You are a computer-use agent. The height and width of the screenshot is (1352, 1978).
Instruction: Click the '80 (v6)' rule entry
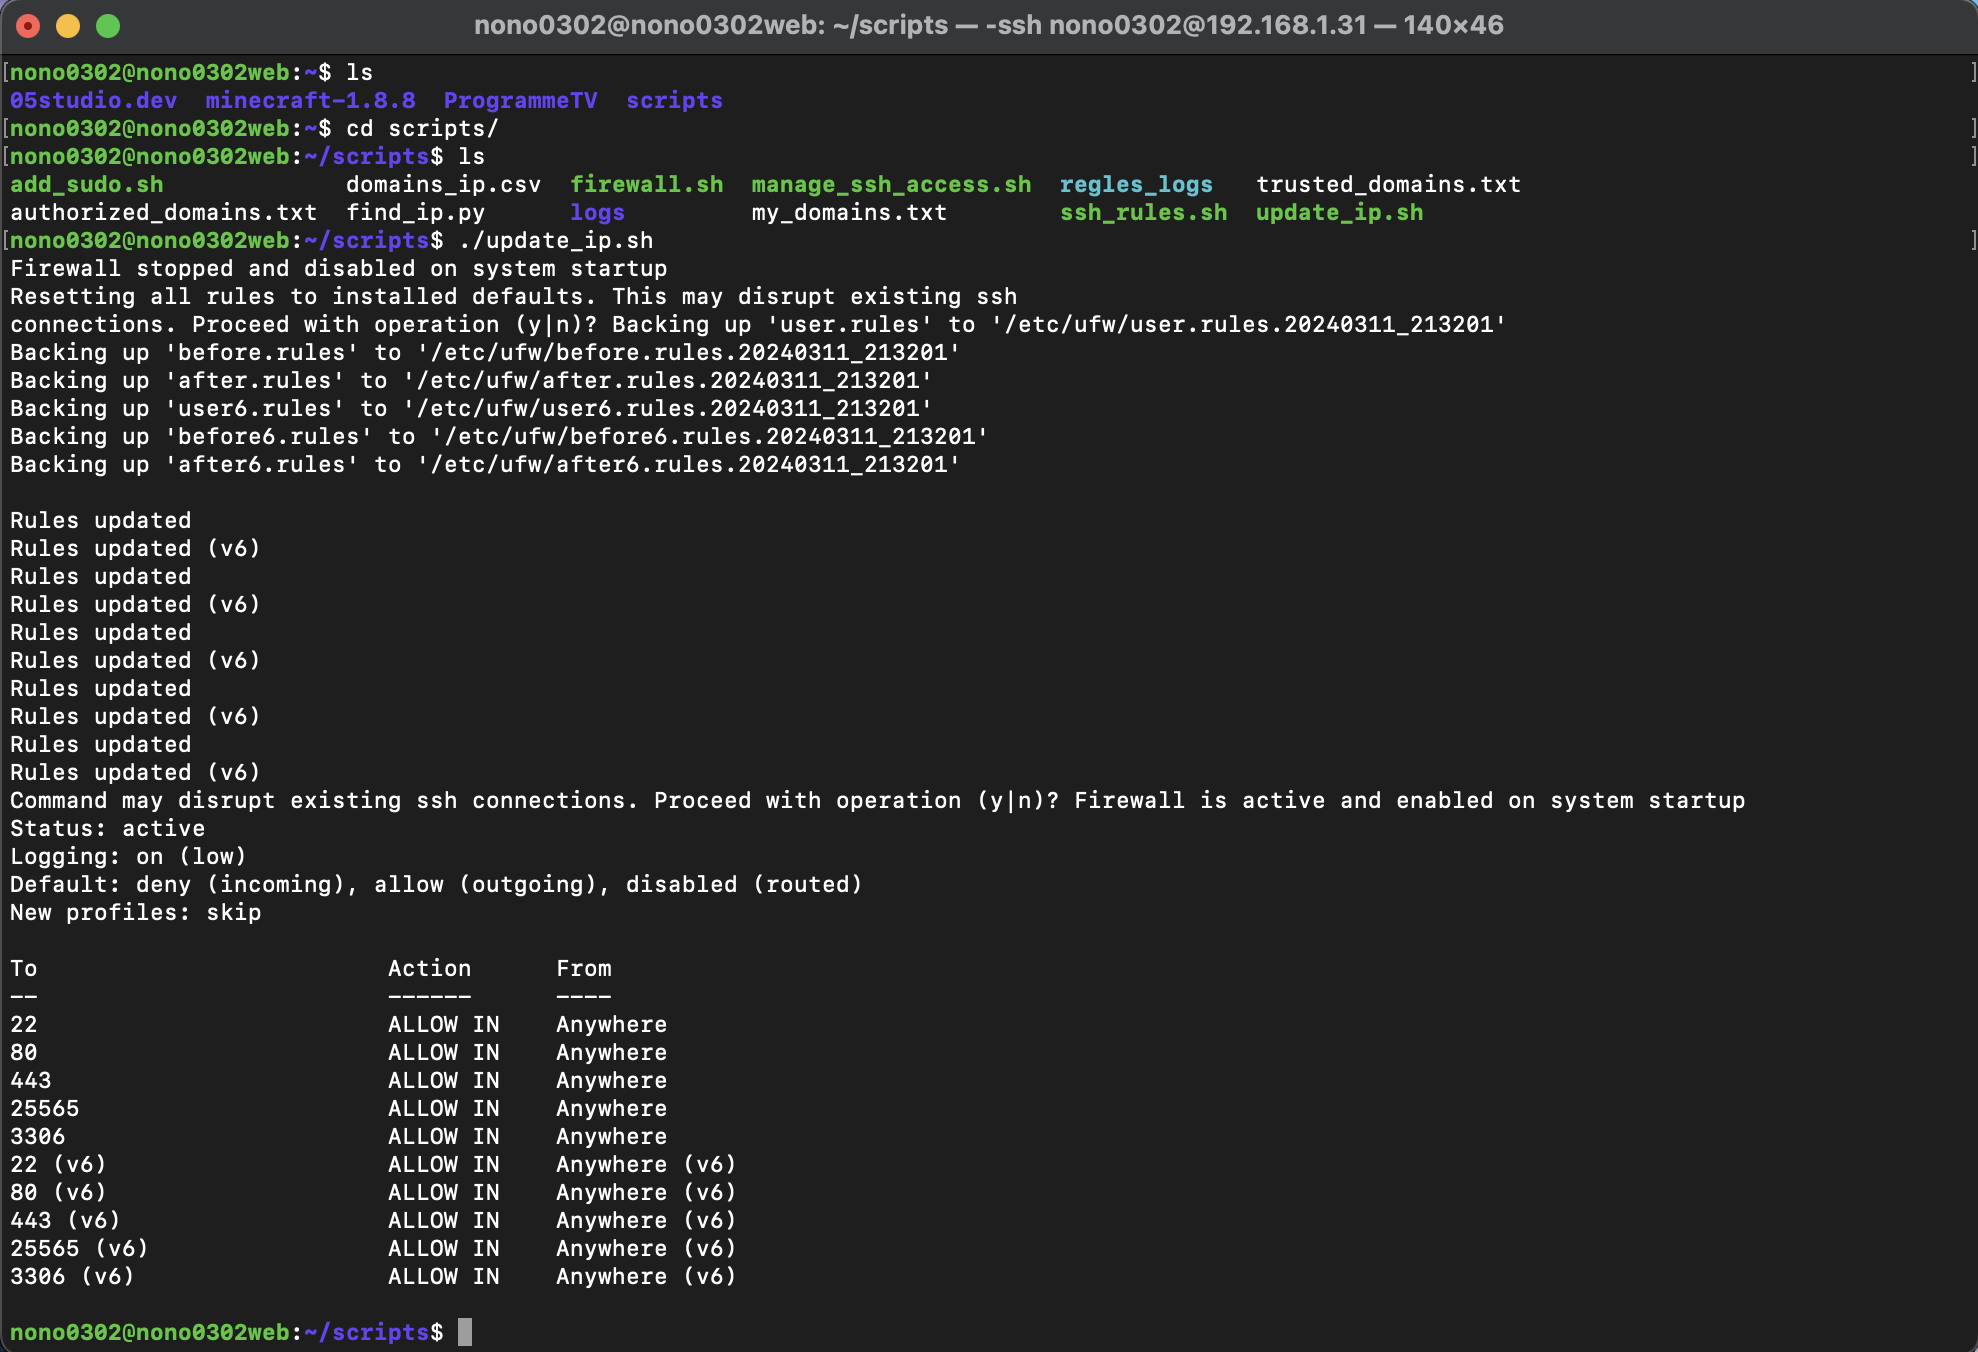(59, 1192)
